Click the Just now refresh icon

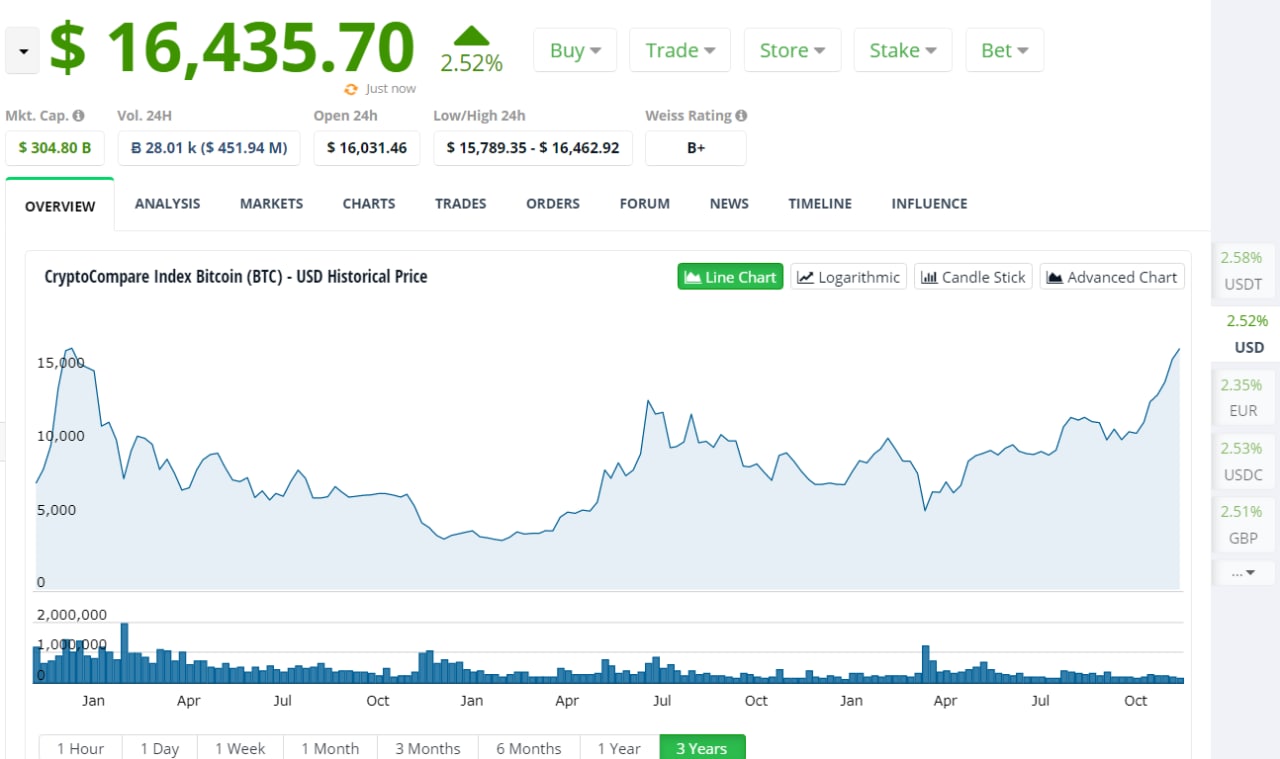coord(351,89)
